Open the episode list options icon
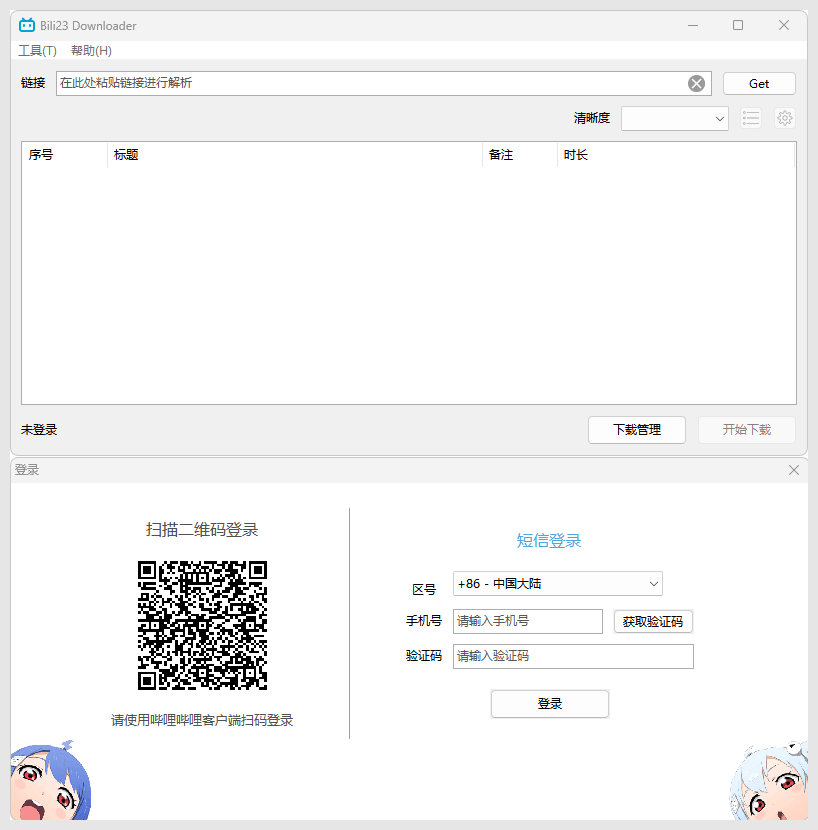818x830 pixels. 751,118
